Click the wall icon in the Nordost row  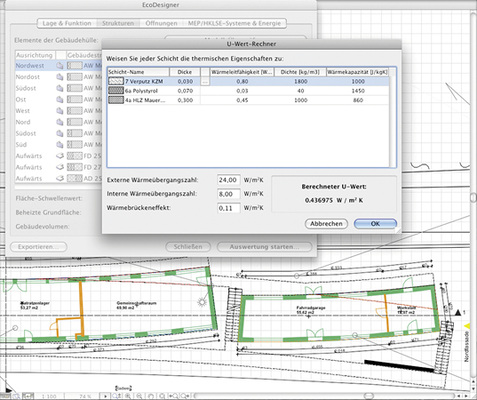[x=60, y=77]
